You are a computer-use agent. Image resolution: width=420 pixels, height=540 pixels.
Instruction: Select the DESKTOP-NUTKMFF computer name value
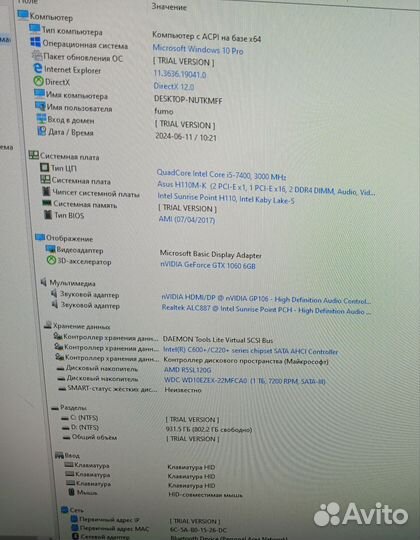pyautogui.click(x=188, y=100)
